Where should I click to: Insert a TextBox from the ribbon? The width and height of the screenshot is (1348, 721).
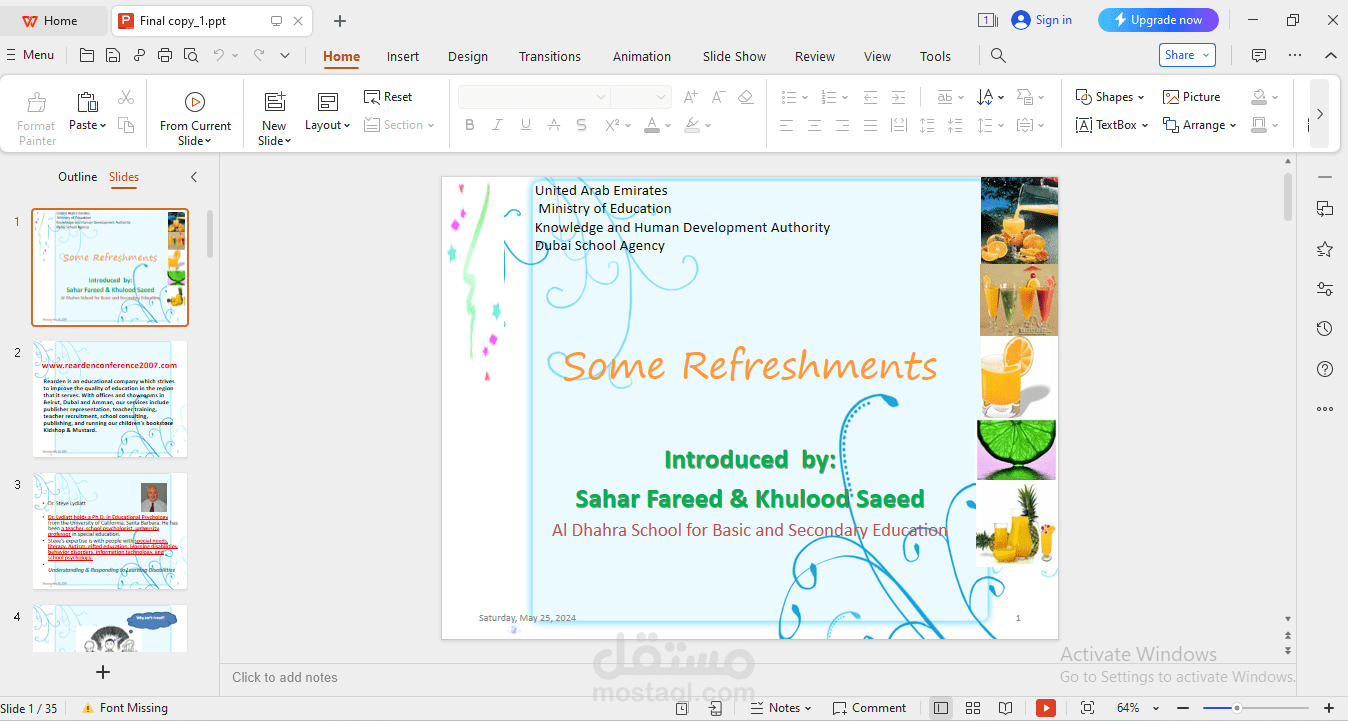1106,125
